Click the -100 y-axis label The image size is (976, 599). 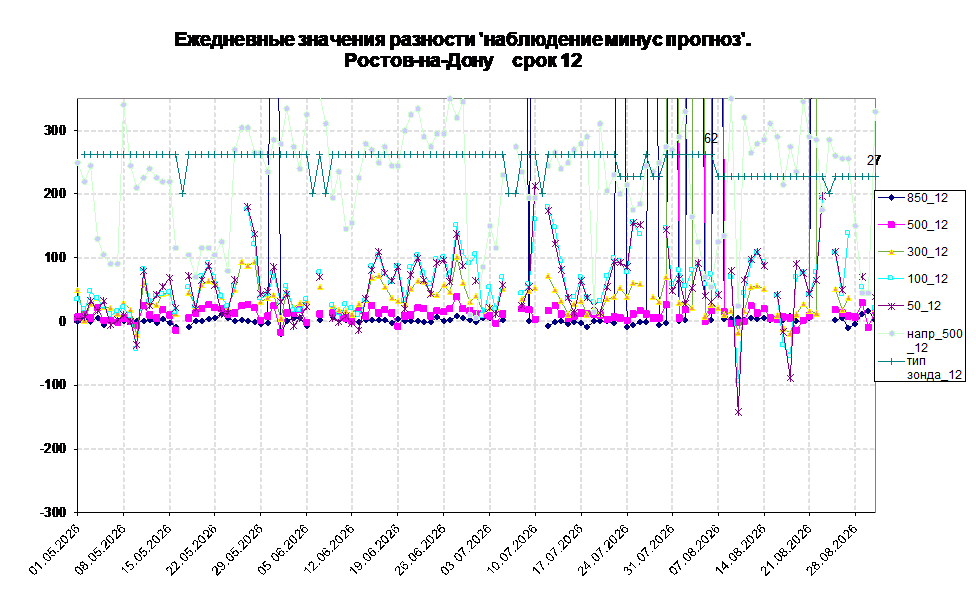click(x=52, y=385)
